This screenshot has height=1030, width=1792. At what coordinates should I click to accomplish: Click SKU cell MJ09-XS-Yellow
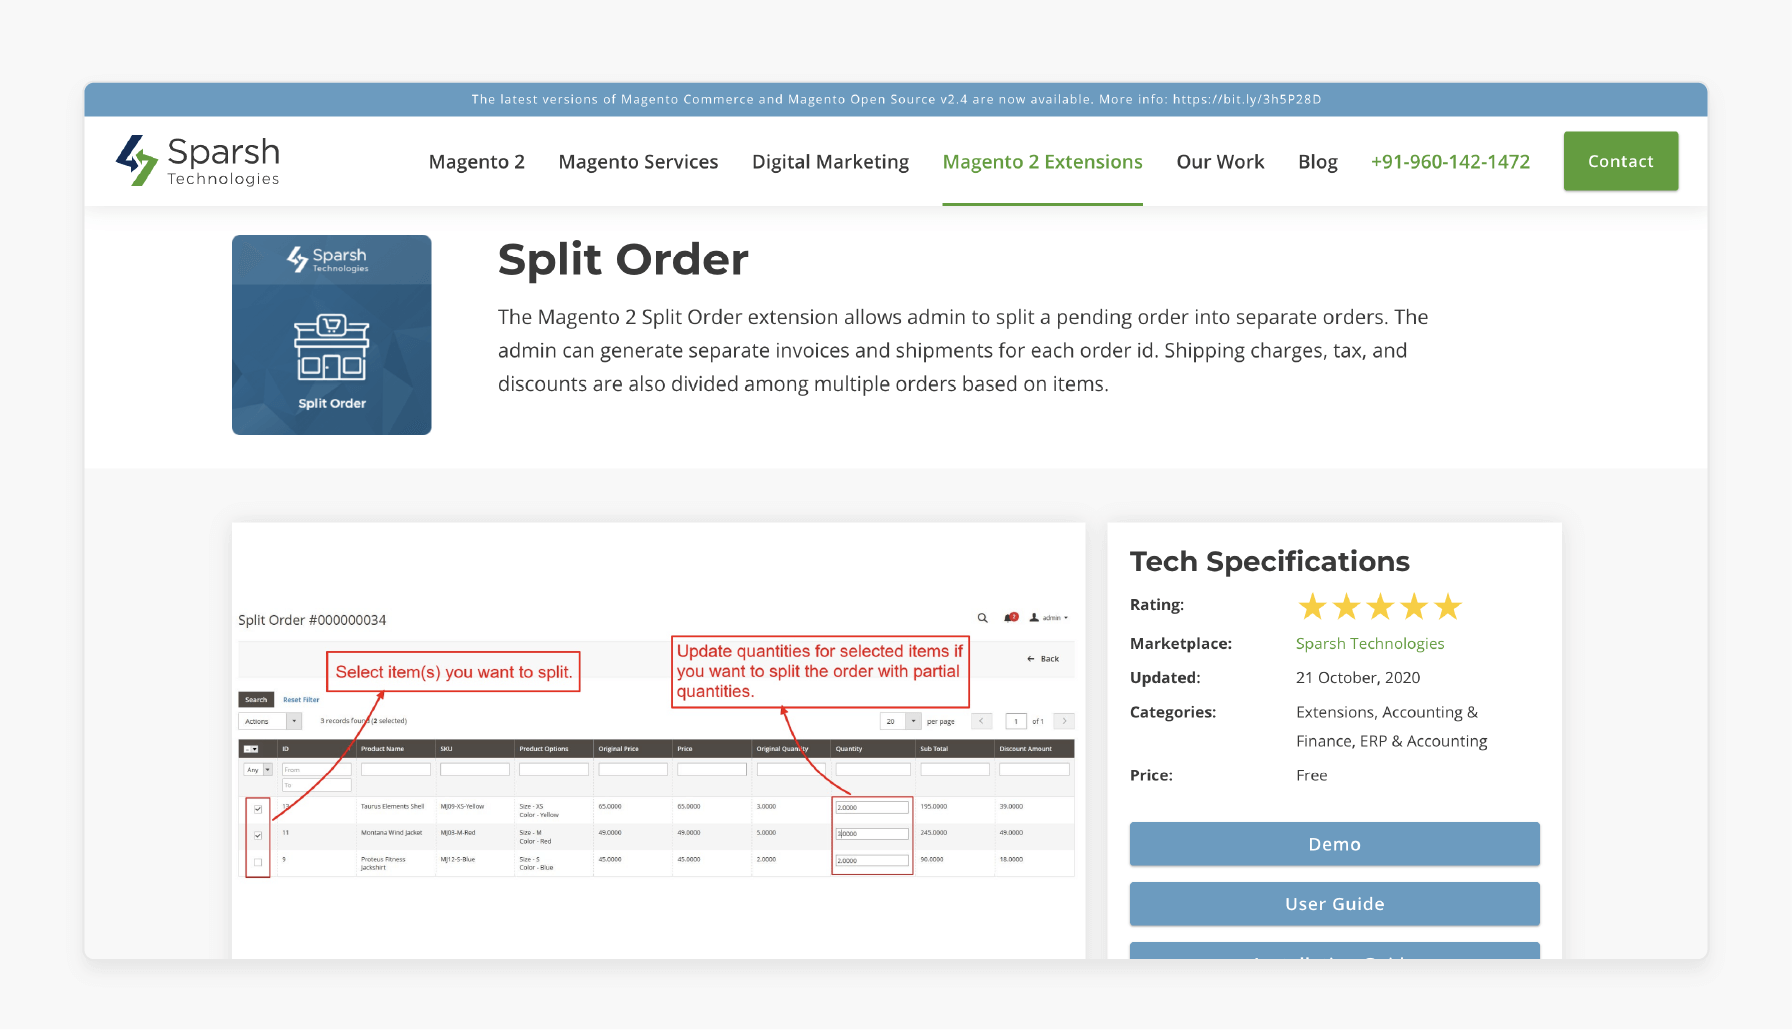[462, 806]
